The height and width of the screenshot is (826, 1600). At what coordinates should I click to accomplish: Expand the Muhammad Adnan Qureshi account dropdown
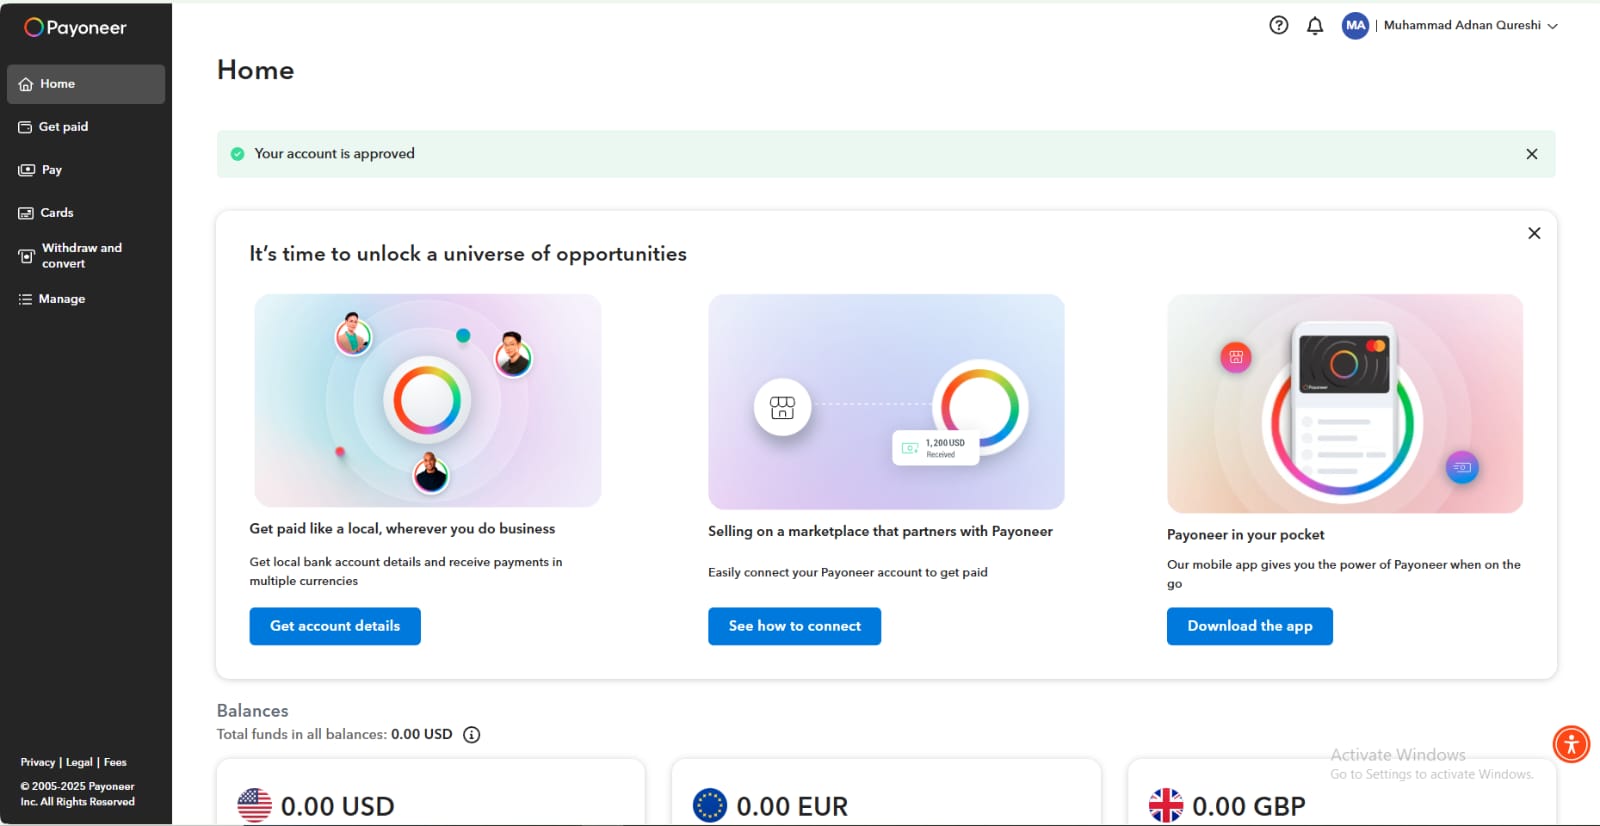click(1552, 26)
